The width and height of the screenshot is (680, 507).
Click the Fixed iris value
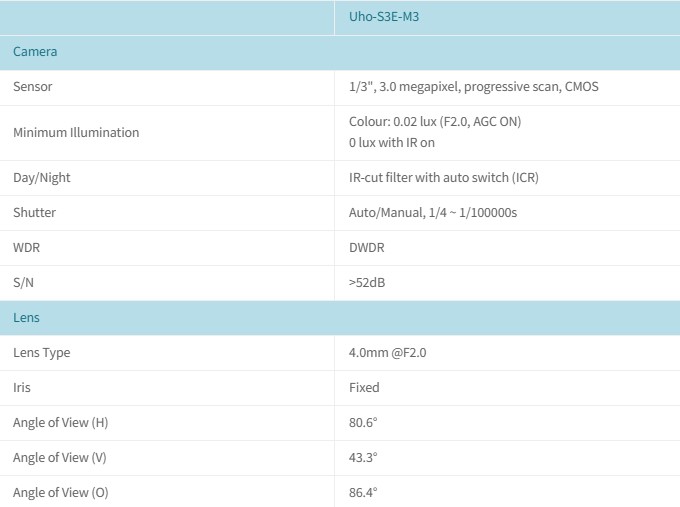tap(364, 387)
